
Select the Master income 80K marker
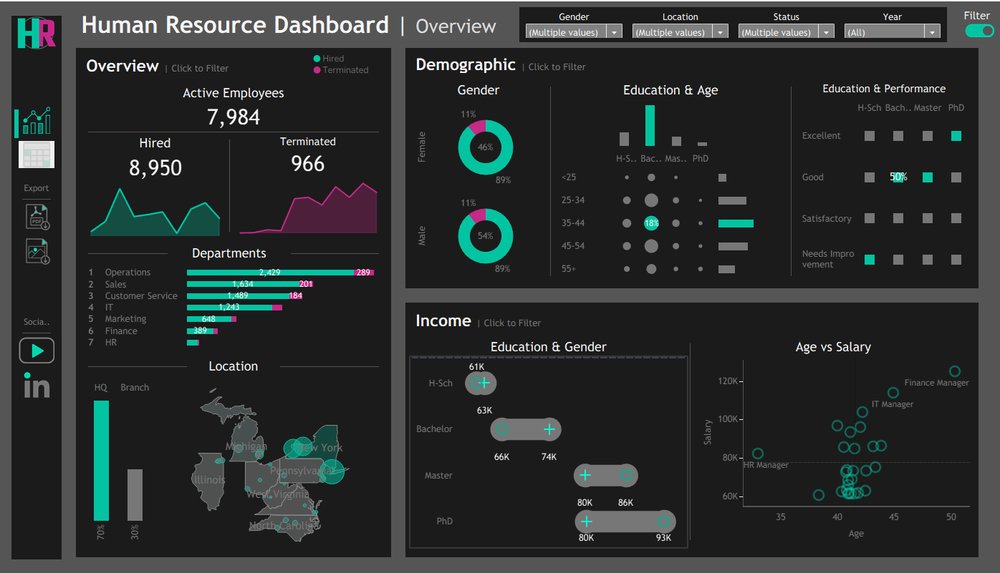click(585, 475)
